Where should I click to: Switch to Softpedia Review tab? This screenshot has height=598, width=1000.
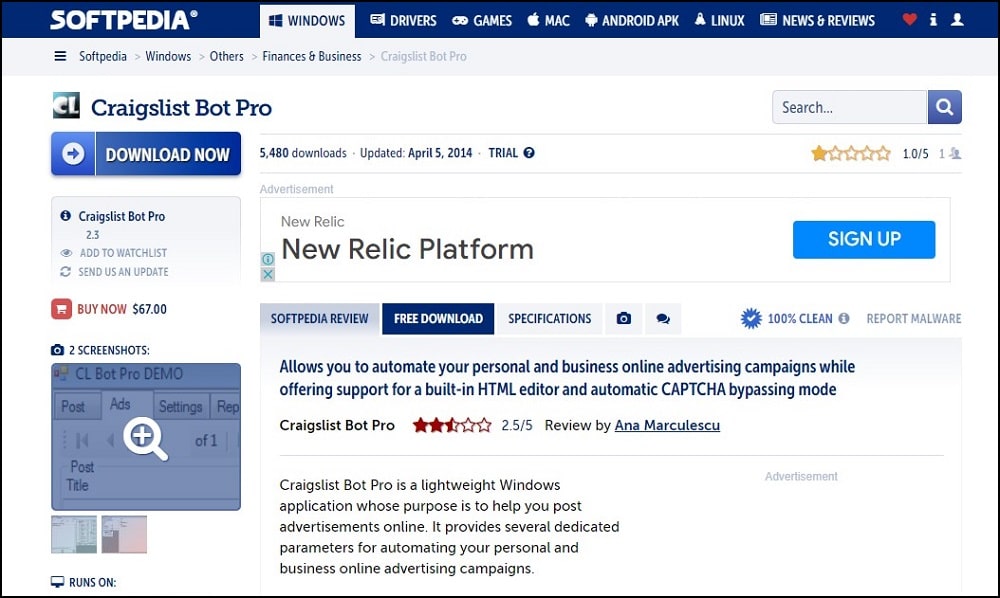click(320, 319)
